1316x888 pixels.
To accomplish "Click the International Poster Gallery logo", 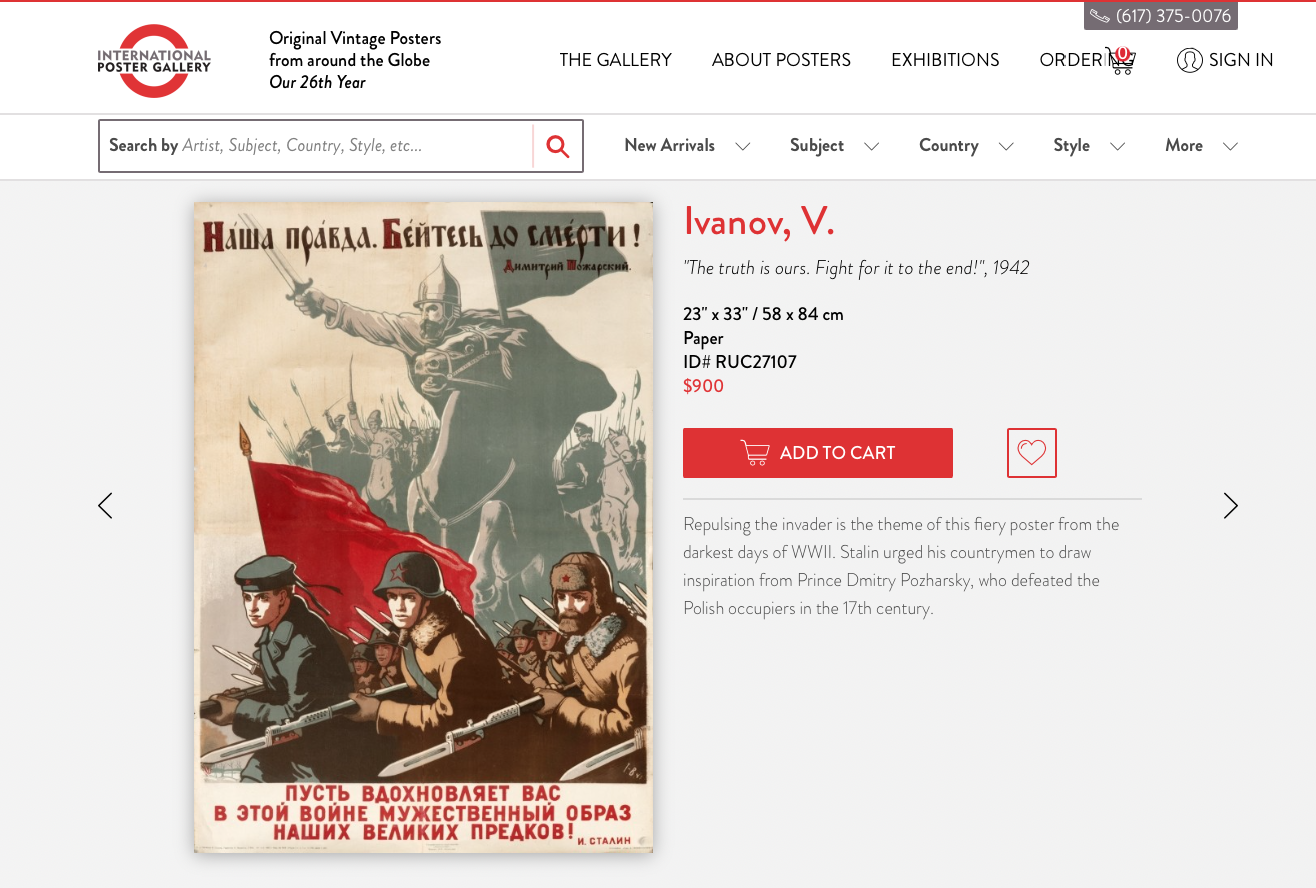I will tap(154, 61).
